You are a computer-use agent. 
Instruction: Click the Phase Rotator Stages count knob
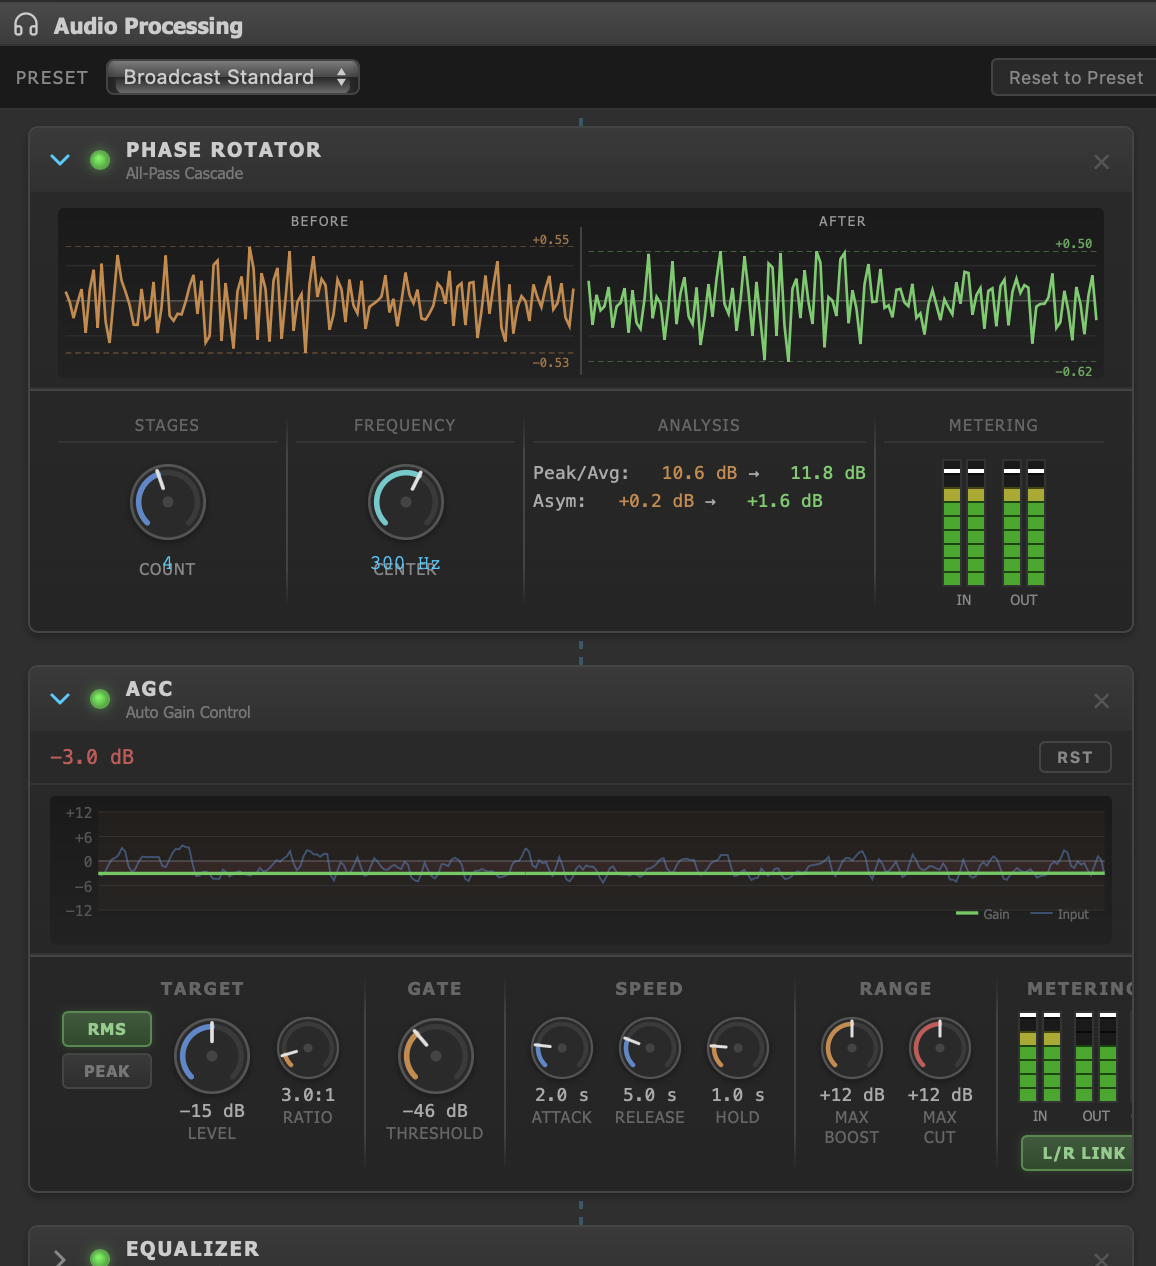[x=168, y=502]
